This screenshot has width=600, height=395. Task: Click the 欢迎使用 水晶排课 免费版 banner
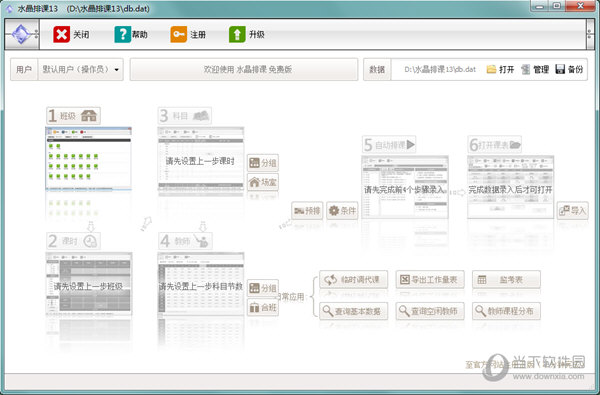(244, 69)
